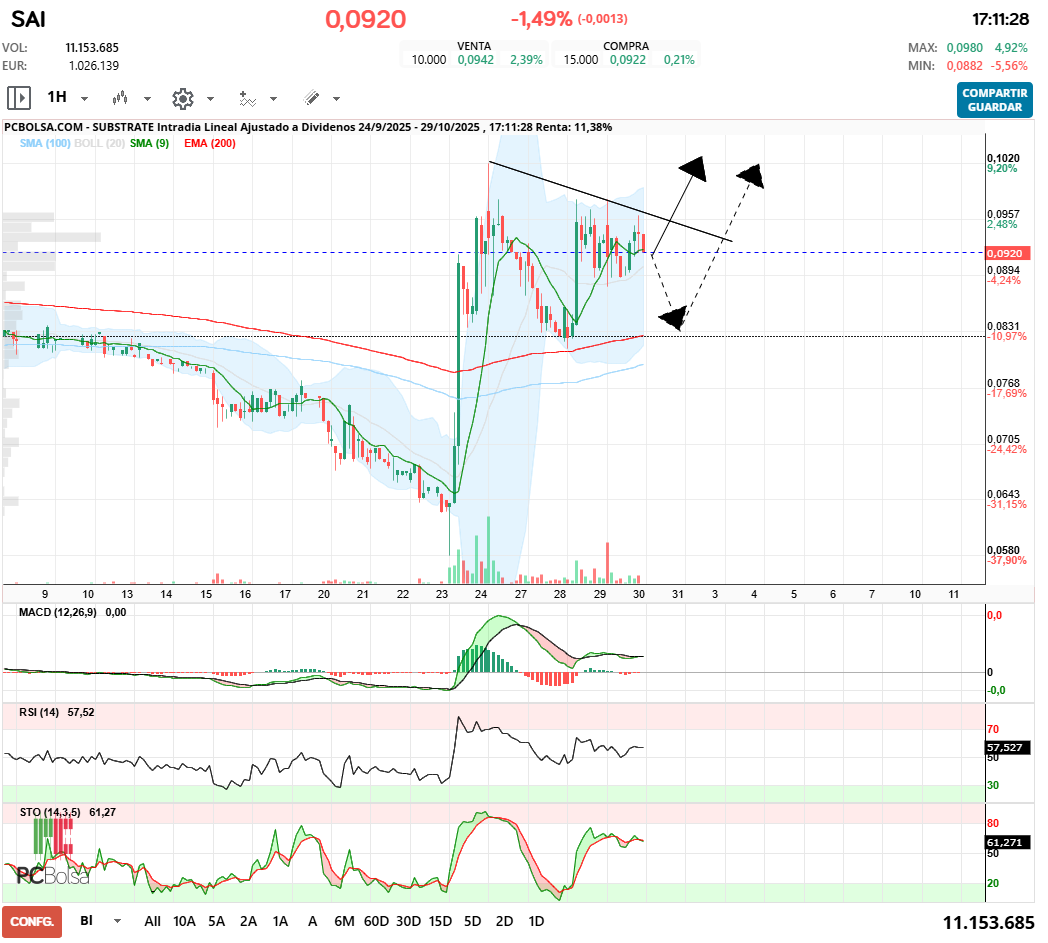Open the BI selector dropdown arrow

pos(117,921)
